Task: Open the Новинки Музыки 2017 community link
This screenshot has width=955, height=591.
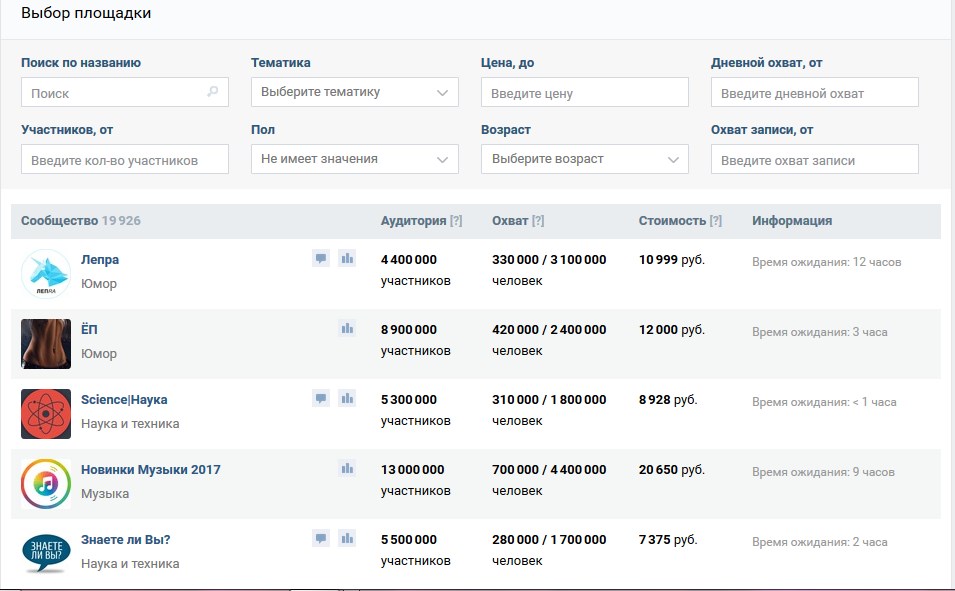Action: click(x=150, y=470)
